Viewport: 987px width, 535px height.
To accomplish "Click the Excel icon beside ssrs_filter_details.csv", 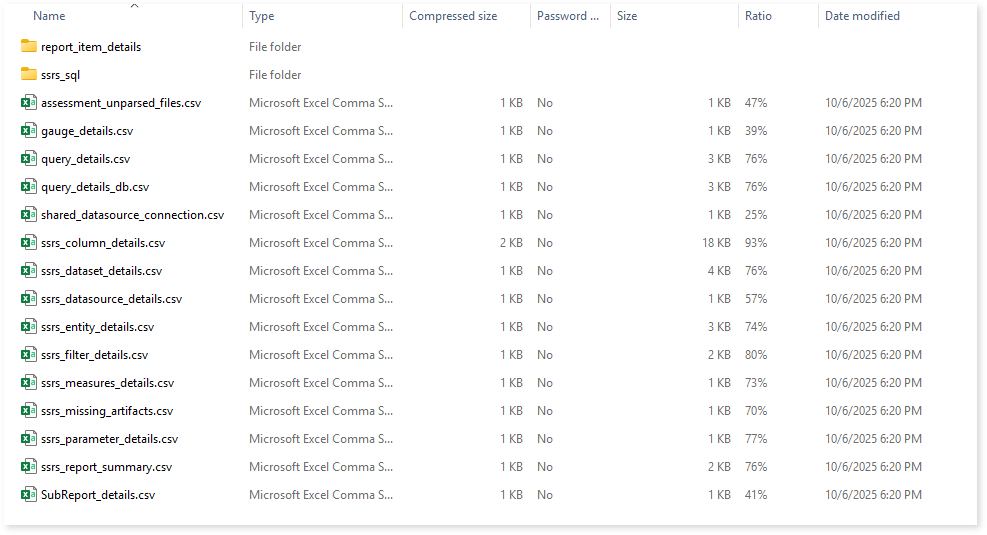I will (29, 355).
